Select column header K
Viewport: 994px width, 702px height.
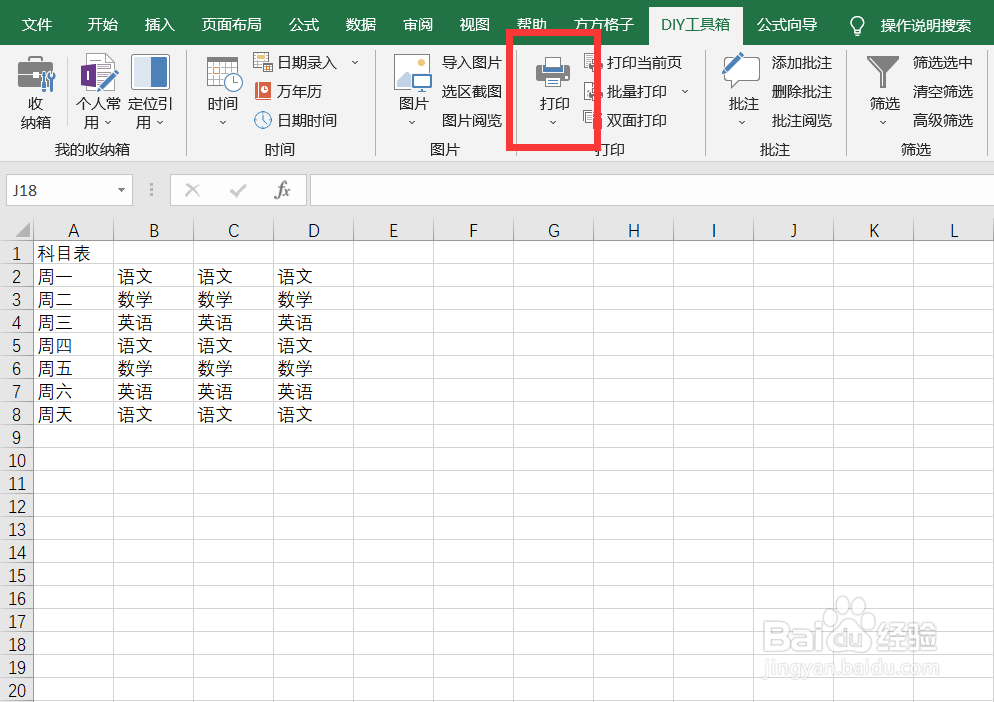[x=874, y=230]
